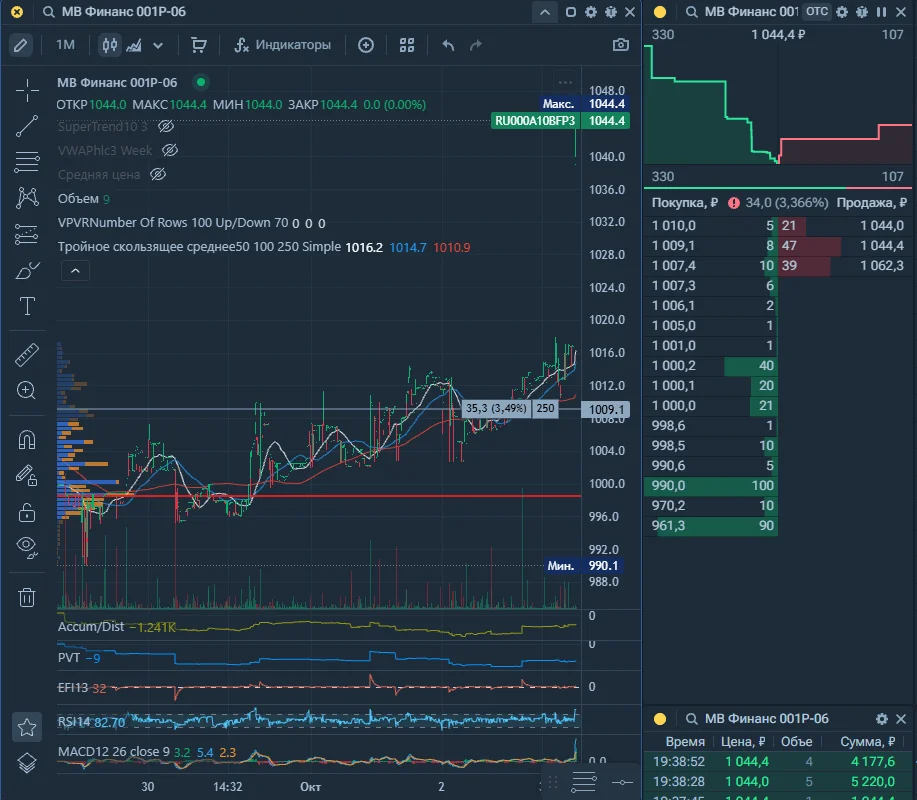Open the order cart icon in chart toolbar
917x800 pixels.
199,45
